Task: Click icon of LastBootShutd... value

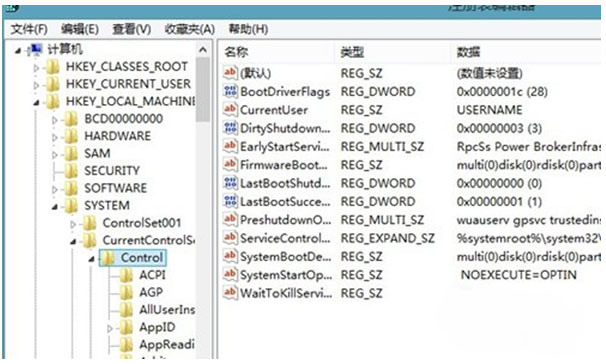Action: [x=230, y=182]
